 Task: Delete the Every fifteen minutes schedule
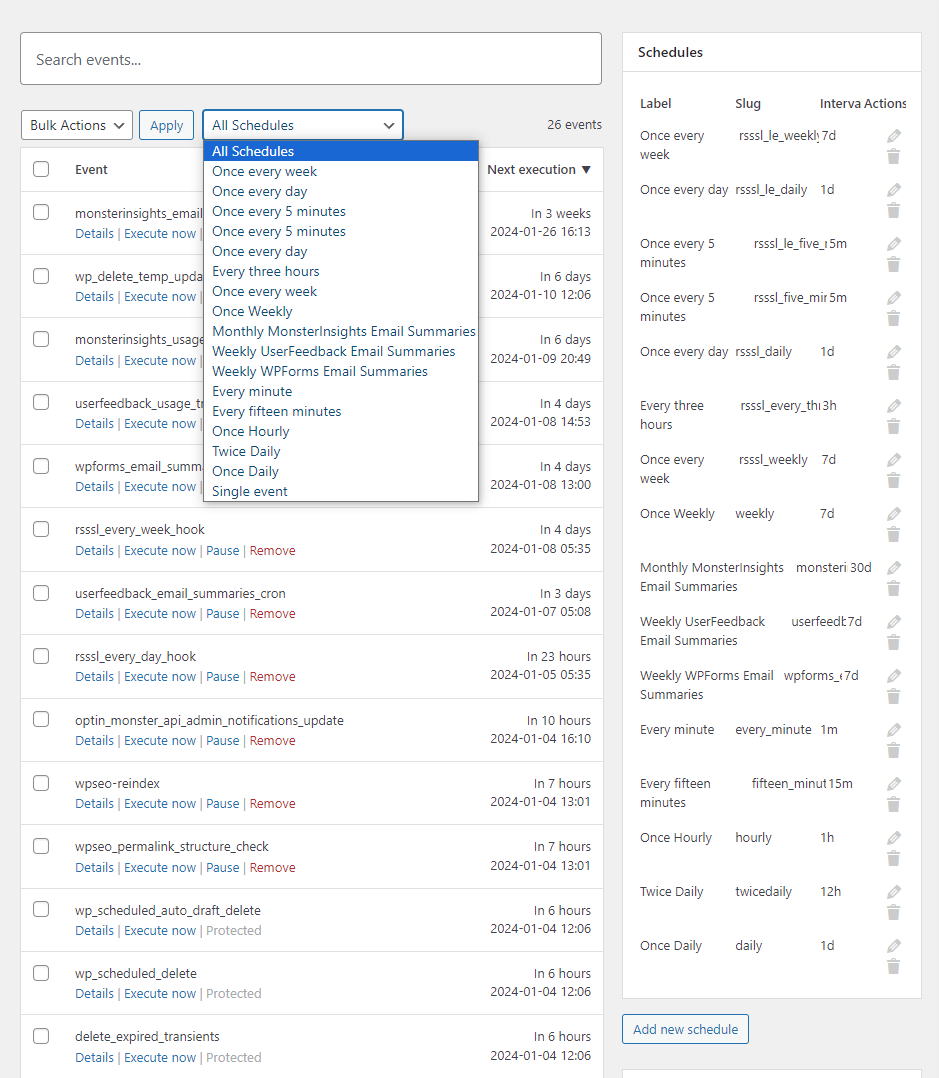tap(894, 804)
